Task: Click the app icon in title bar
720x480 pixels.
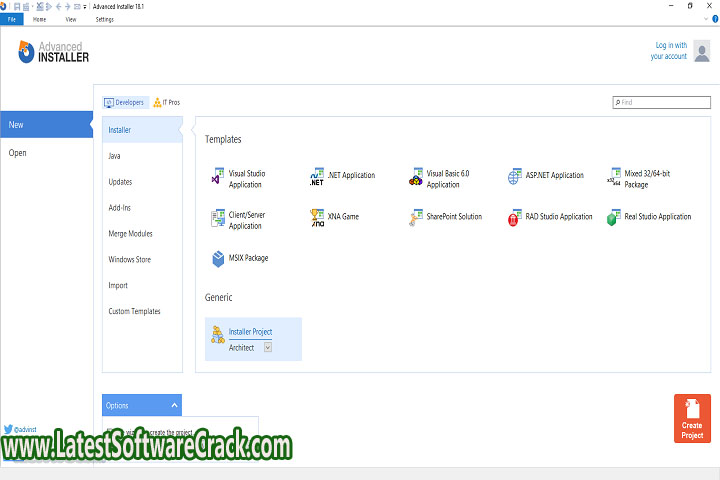Action: pos(3,6)
